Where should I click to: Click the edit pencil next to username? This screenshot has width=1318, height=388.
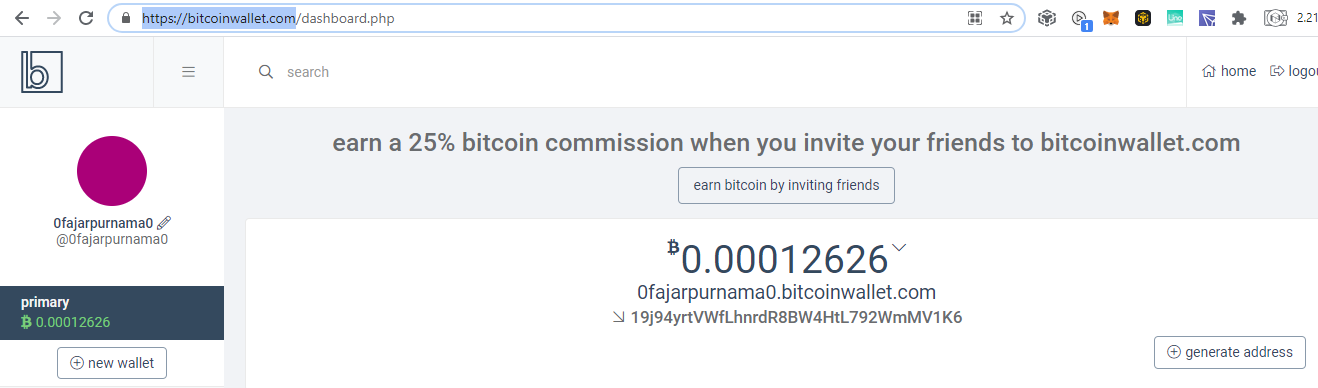coord(164,223)
